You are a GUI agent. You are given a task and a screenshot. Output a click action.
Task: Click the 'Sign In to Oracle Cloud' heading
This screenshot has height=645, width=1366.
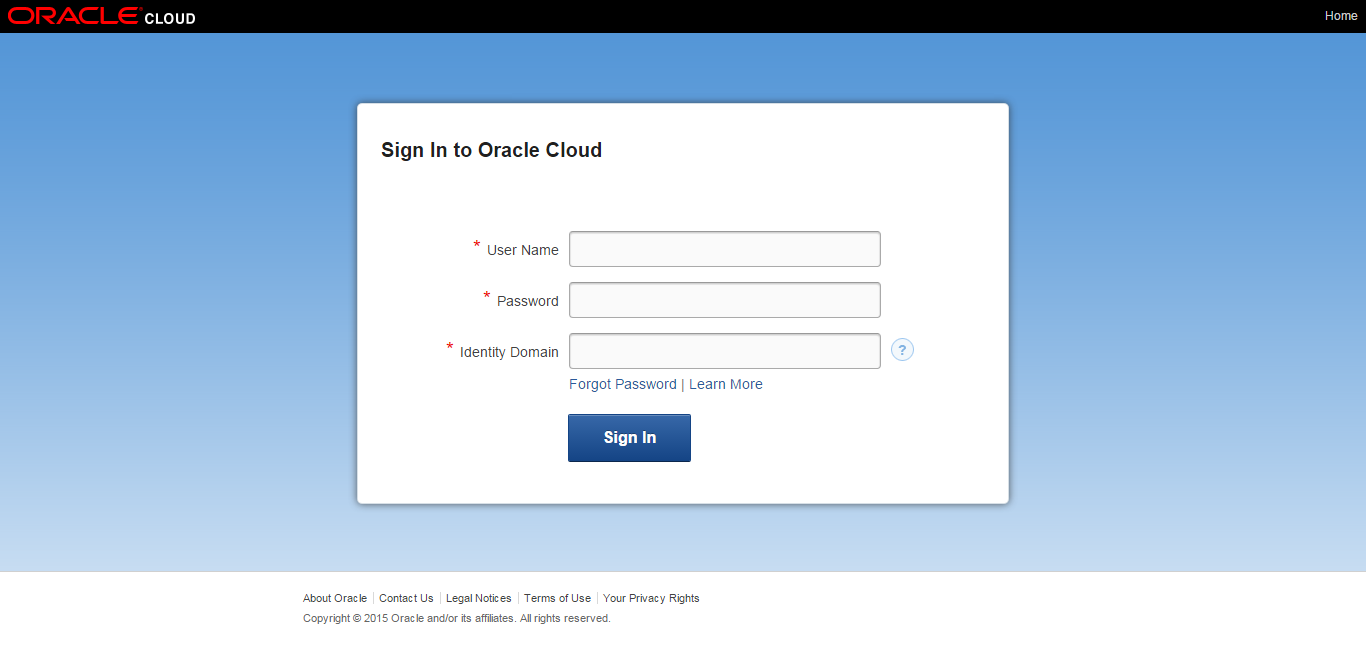point(491,150)
